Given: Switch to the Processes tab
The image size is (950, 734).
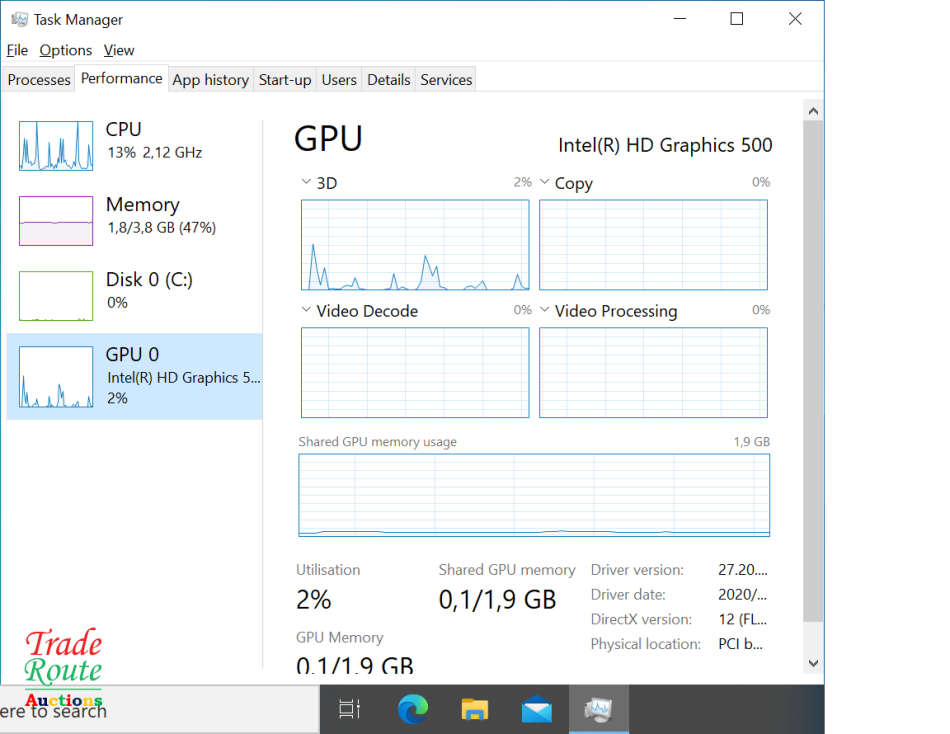Looking at the screenshot, I should tap(39, 80).
